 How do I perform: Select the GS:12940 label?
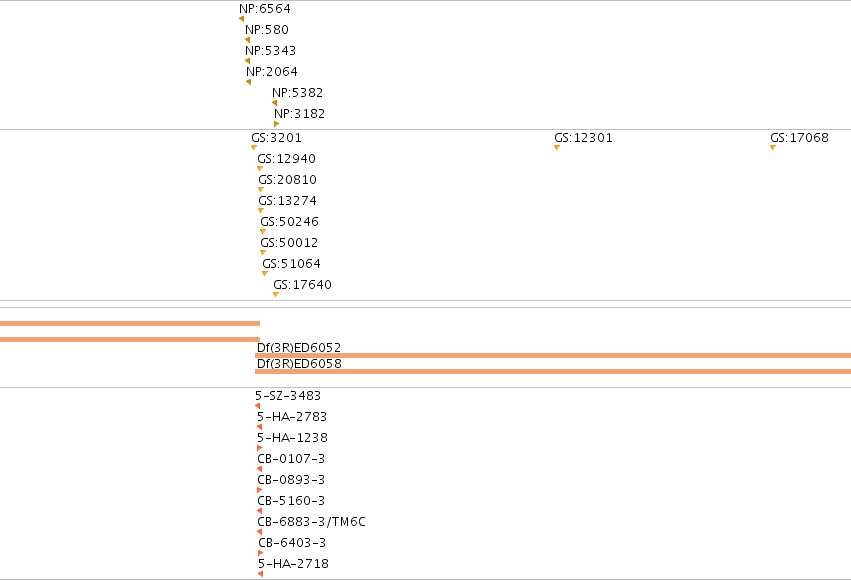tap(287, 159)
